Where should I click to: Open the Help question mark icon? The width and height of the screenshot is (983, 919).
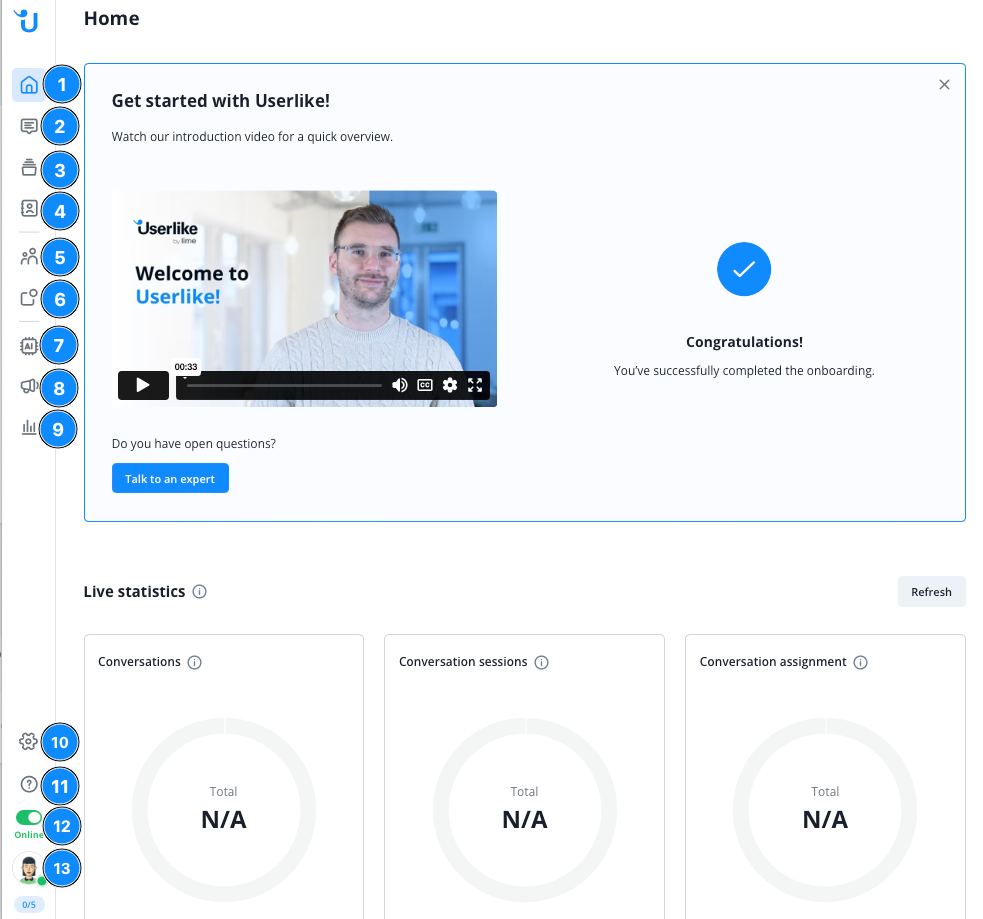coord(29,784)
